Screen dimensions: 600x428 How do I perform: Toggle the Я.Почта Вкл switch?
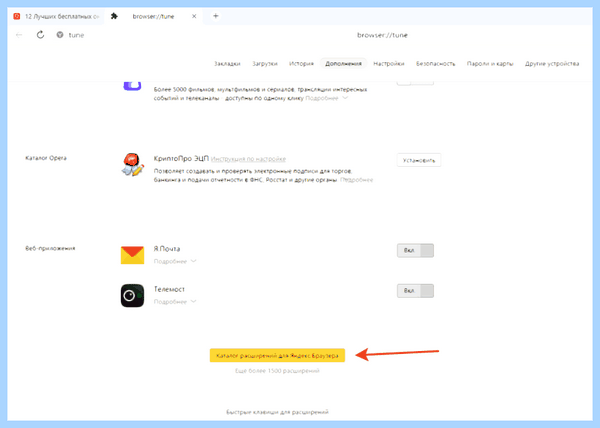coord(415,251)
